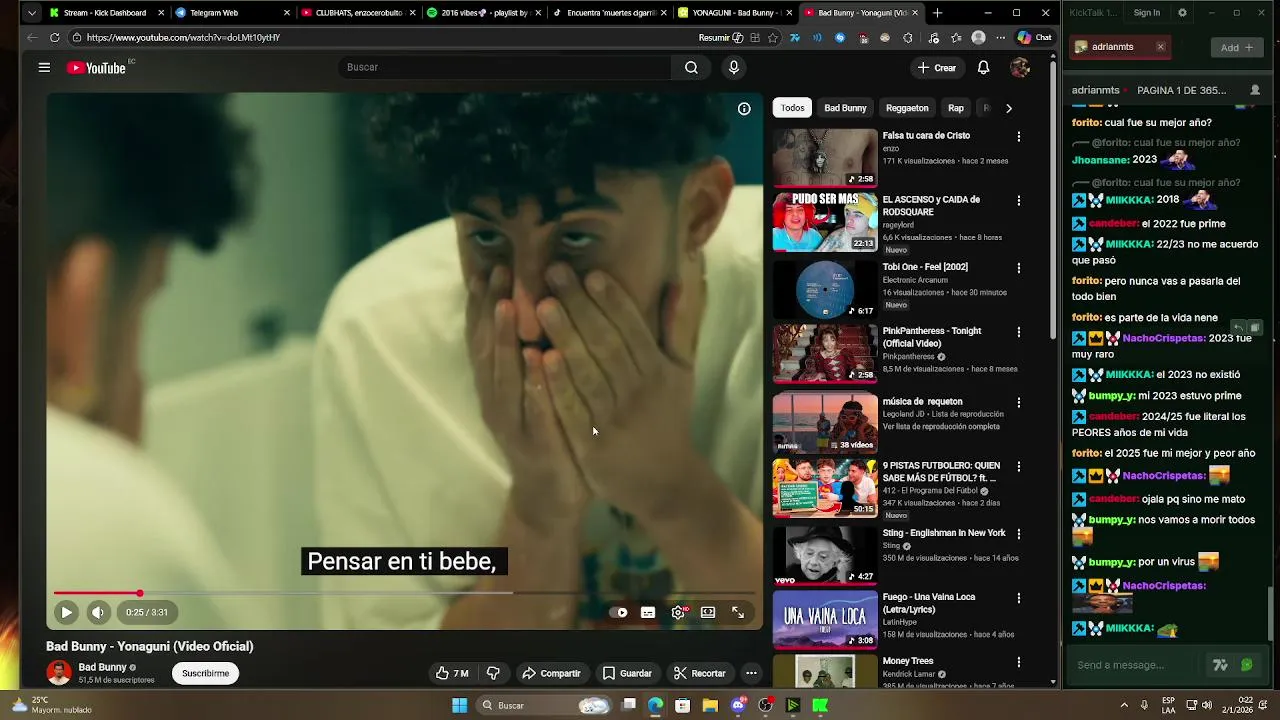Open Bad Bunny channel avatar
The width and height of the screenshot is (1280, 720).
coord(59,673)
